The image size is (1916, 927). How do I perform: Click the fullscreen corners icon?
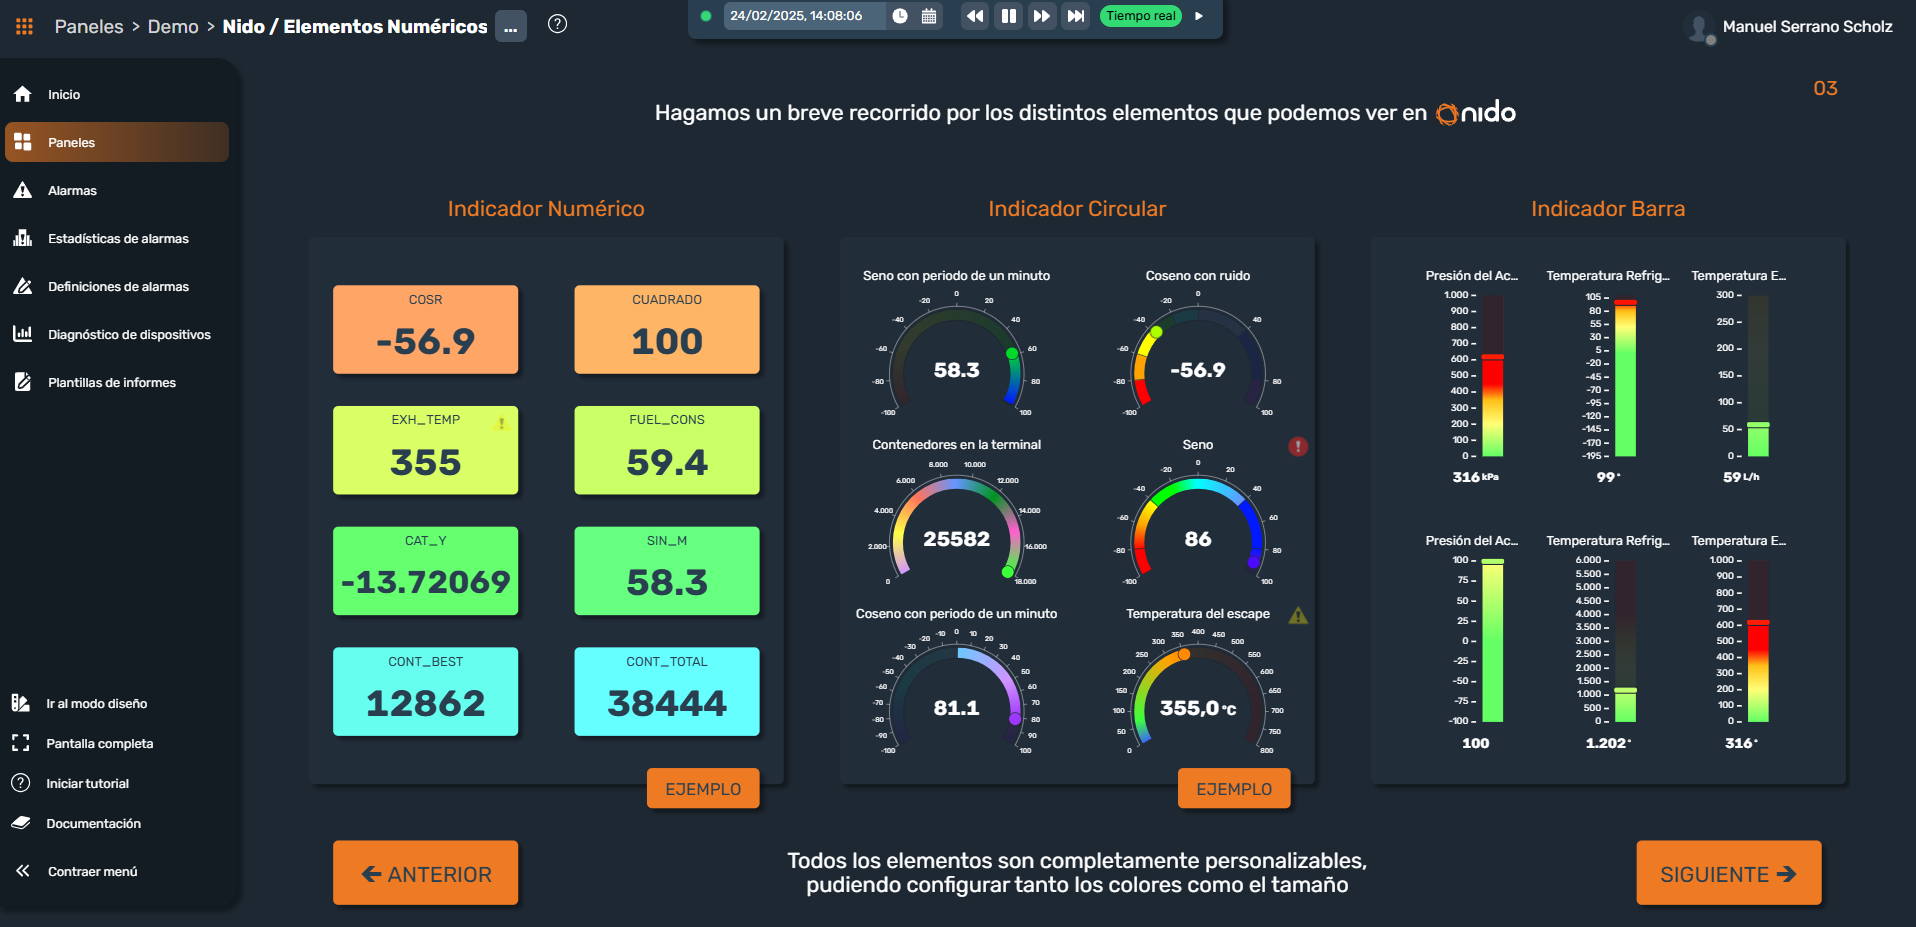[21, 743]
